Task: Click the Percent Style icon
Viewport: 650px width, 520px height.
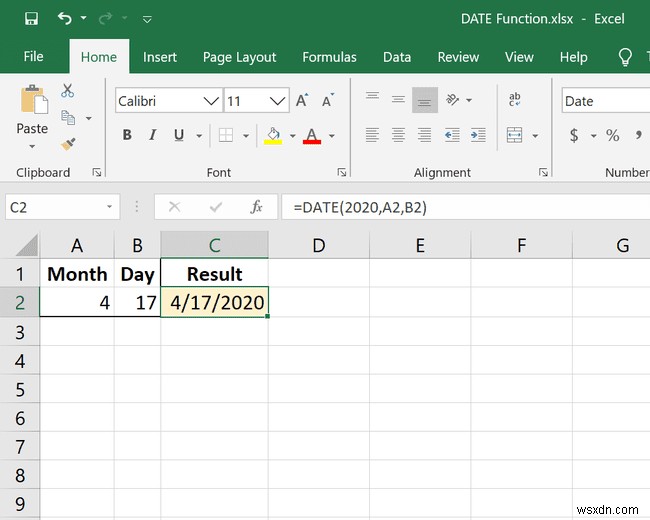Action: point(612,135)
